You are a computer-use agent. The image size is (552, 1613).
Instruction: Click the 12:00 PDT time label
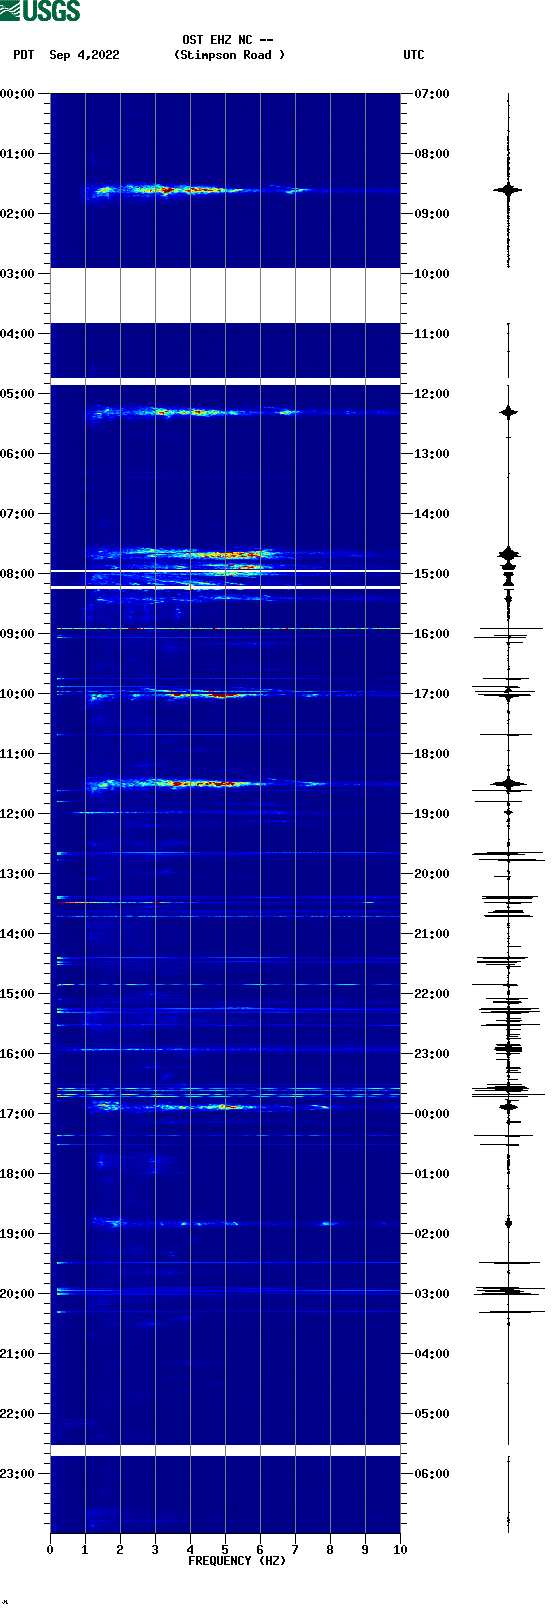click(18, 814)
